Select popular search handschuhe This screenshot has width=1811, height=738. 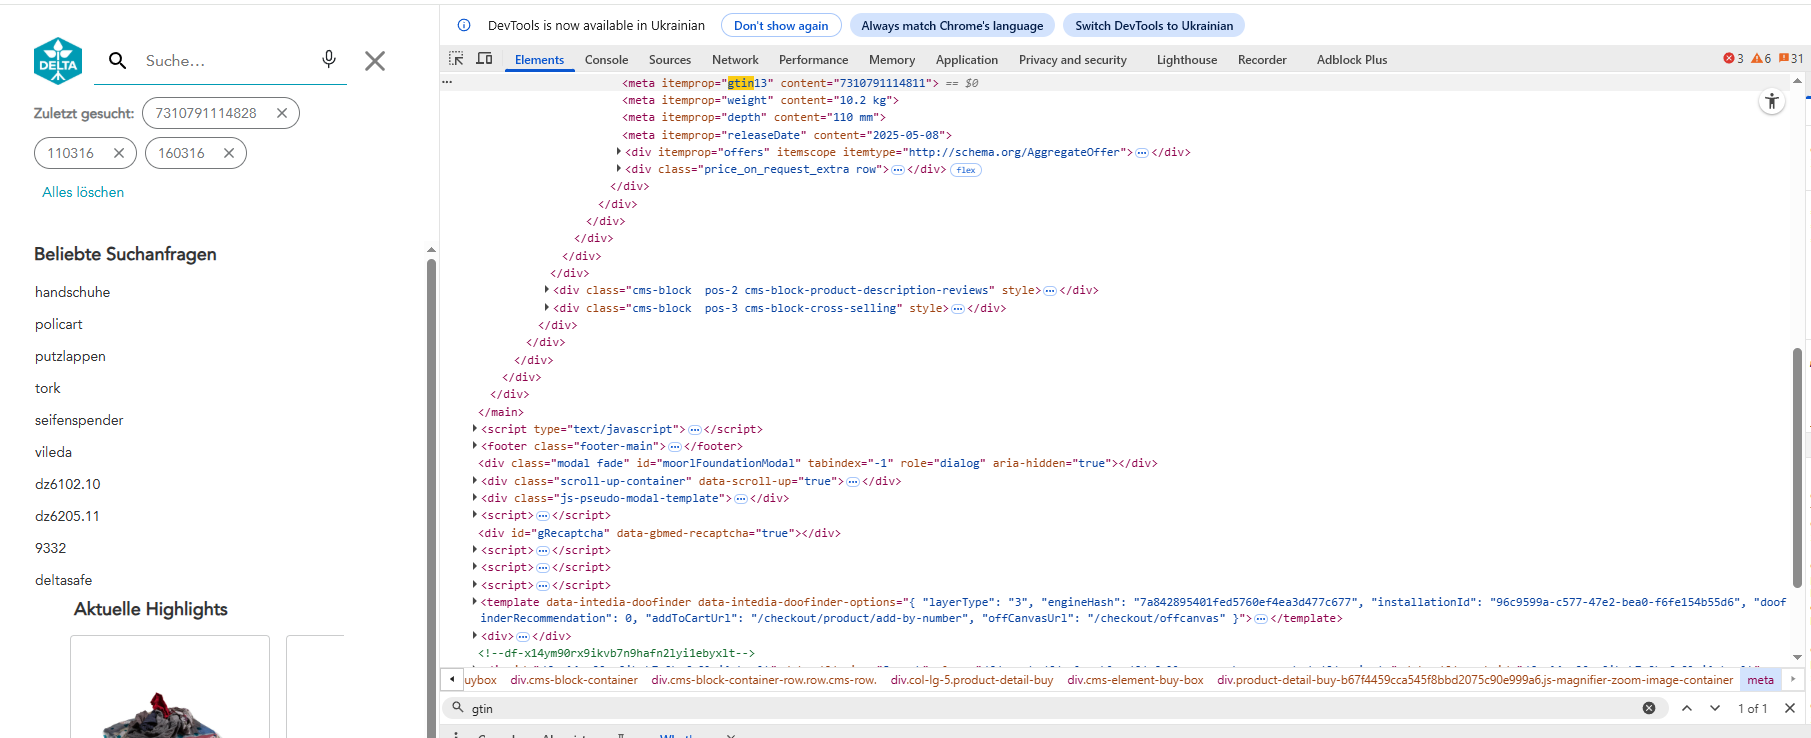tap(73, 292)
